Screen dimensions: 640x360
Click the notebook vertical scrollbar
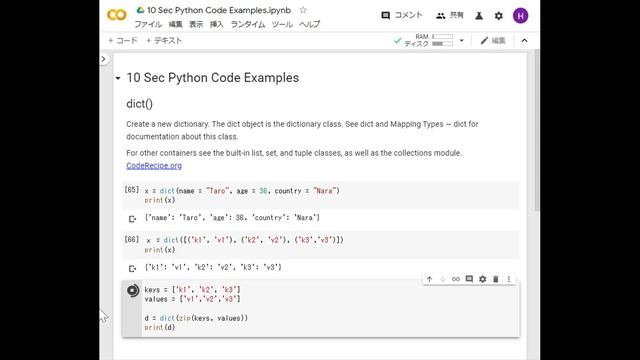pos(537,131)
